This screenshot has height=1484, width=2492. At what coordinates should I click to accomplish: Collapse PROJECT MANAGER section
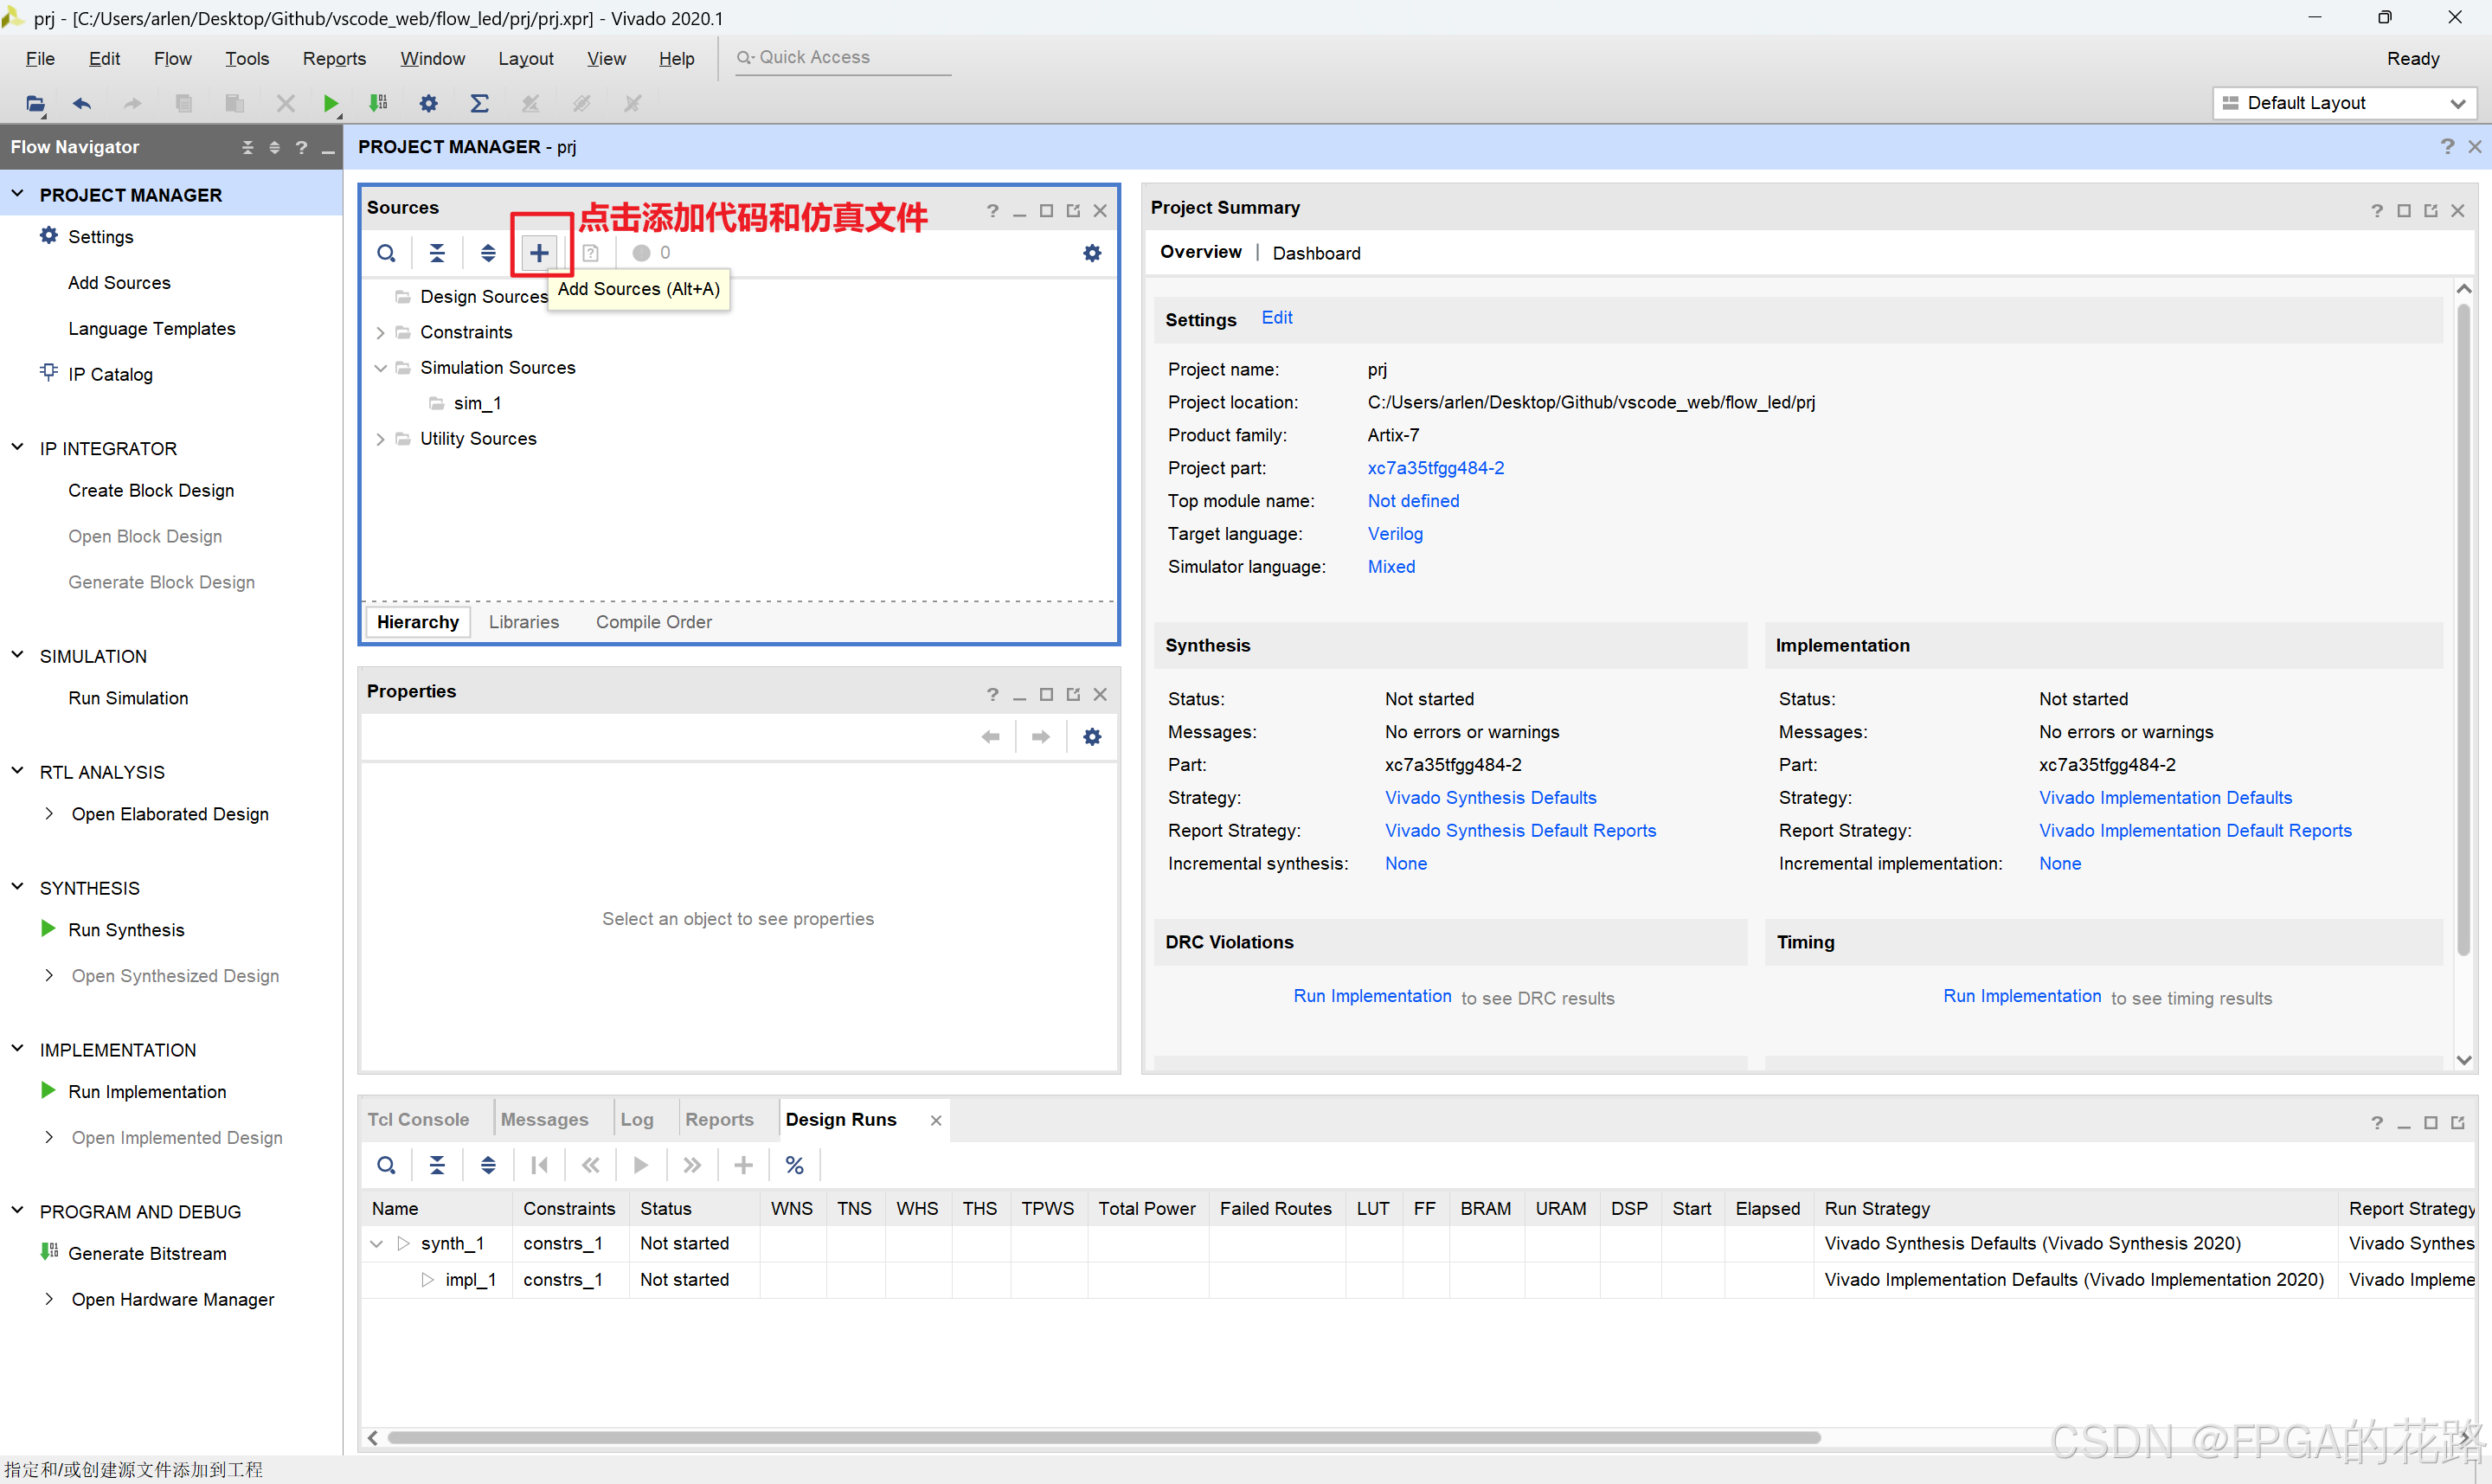coord(17,194)
